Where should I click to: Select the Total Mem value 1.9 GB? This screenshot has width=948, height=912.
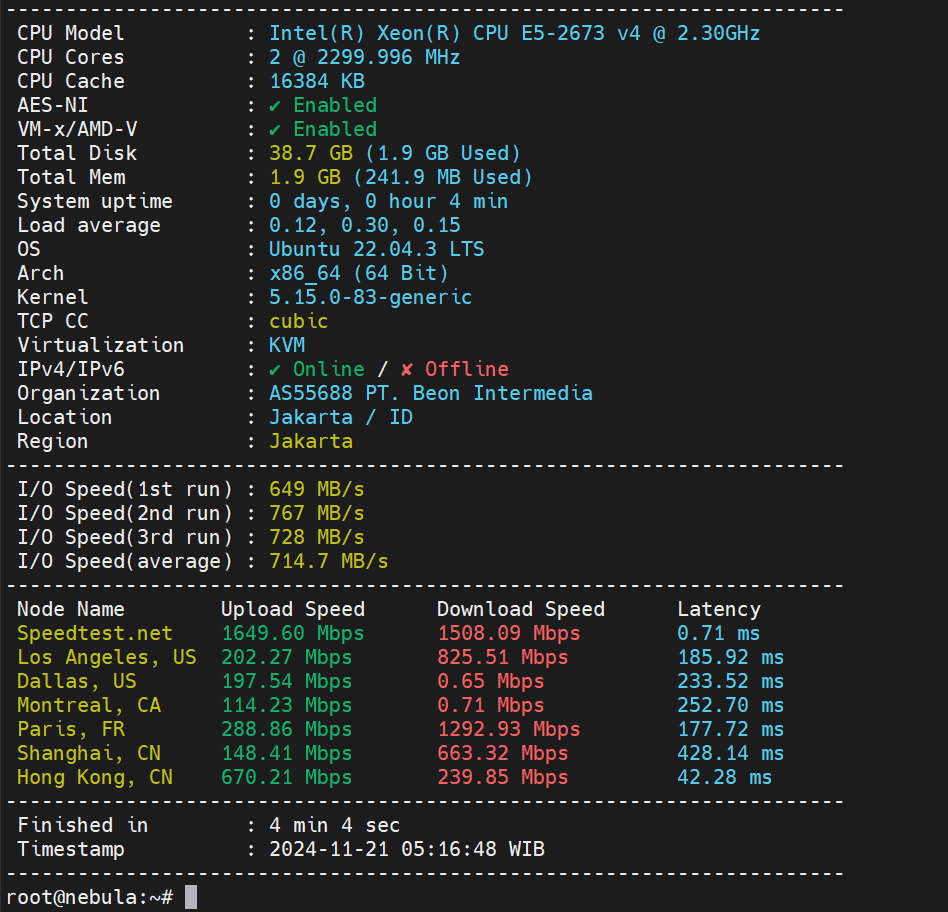tap(305, 177)
